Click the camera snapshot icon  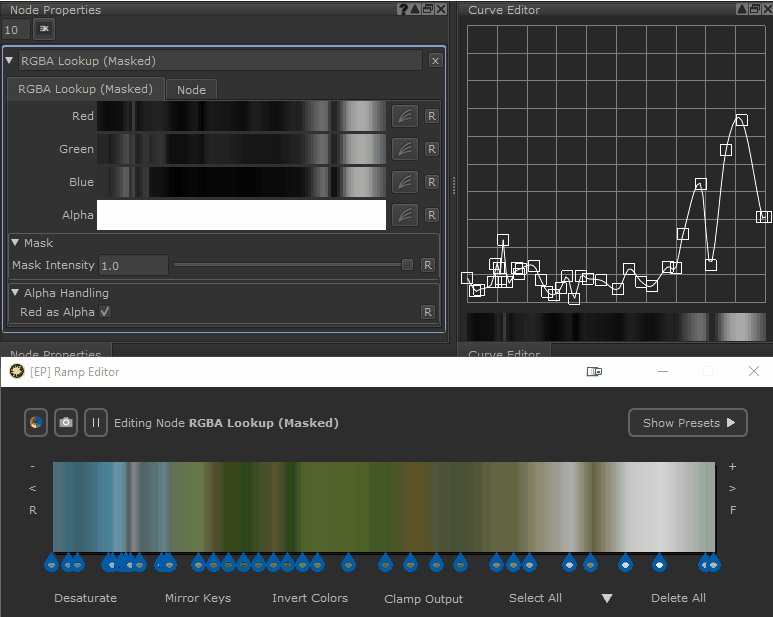click(66, 422)
